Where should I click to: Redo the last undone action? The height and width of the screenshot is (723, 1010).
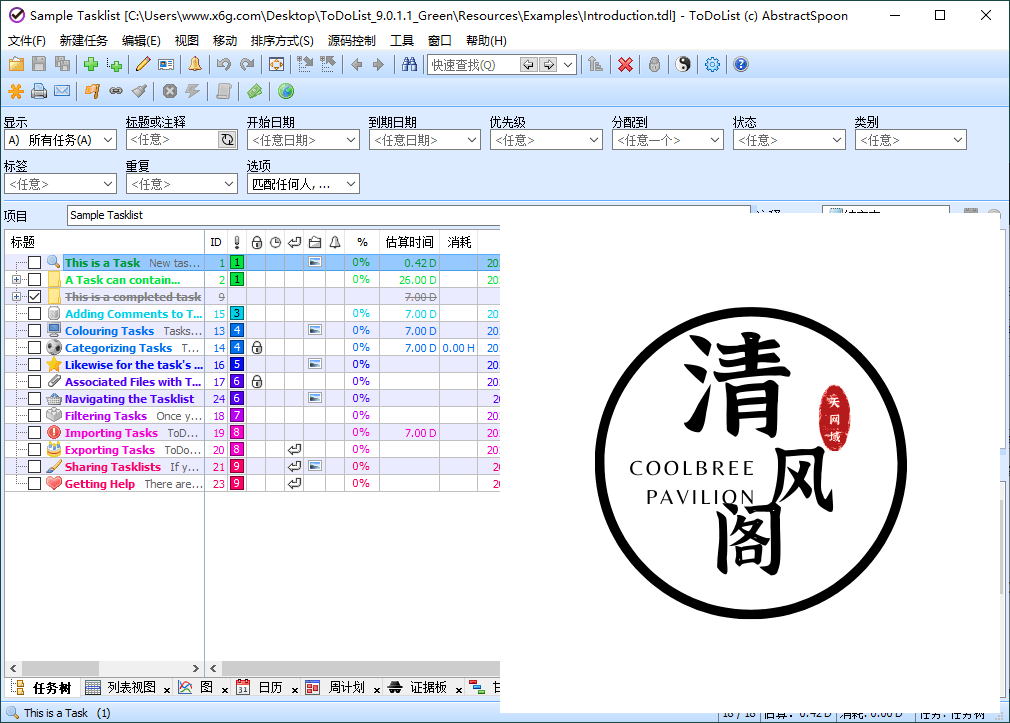tap(247, 64)
